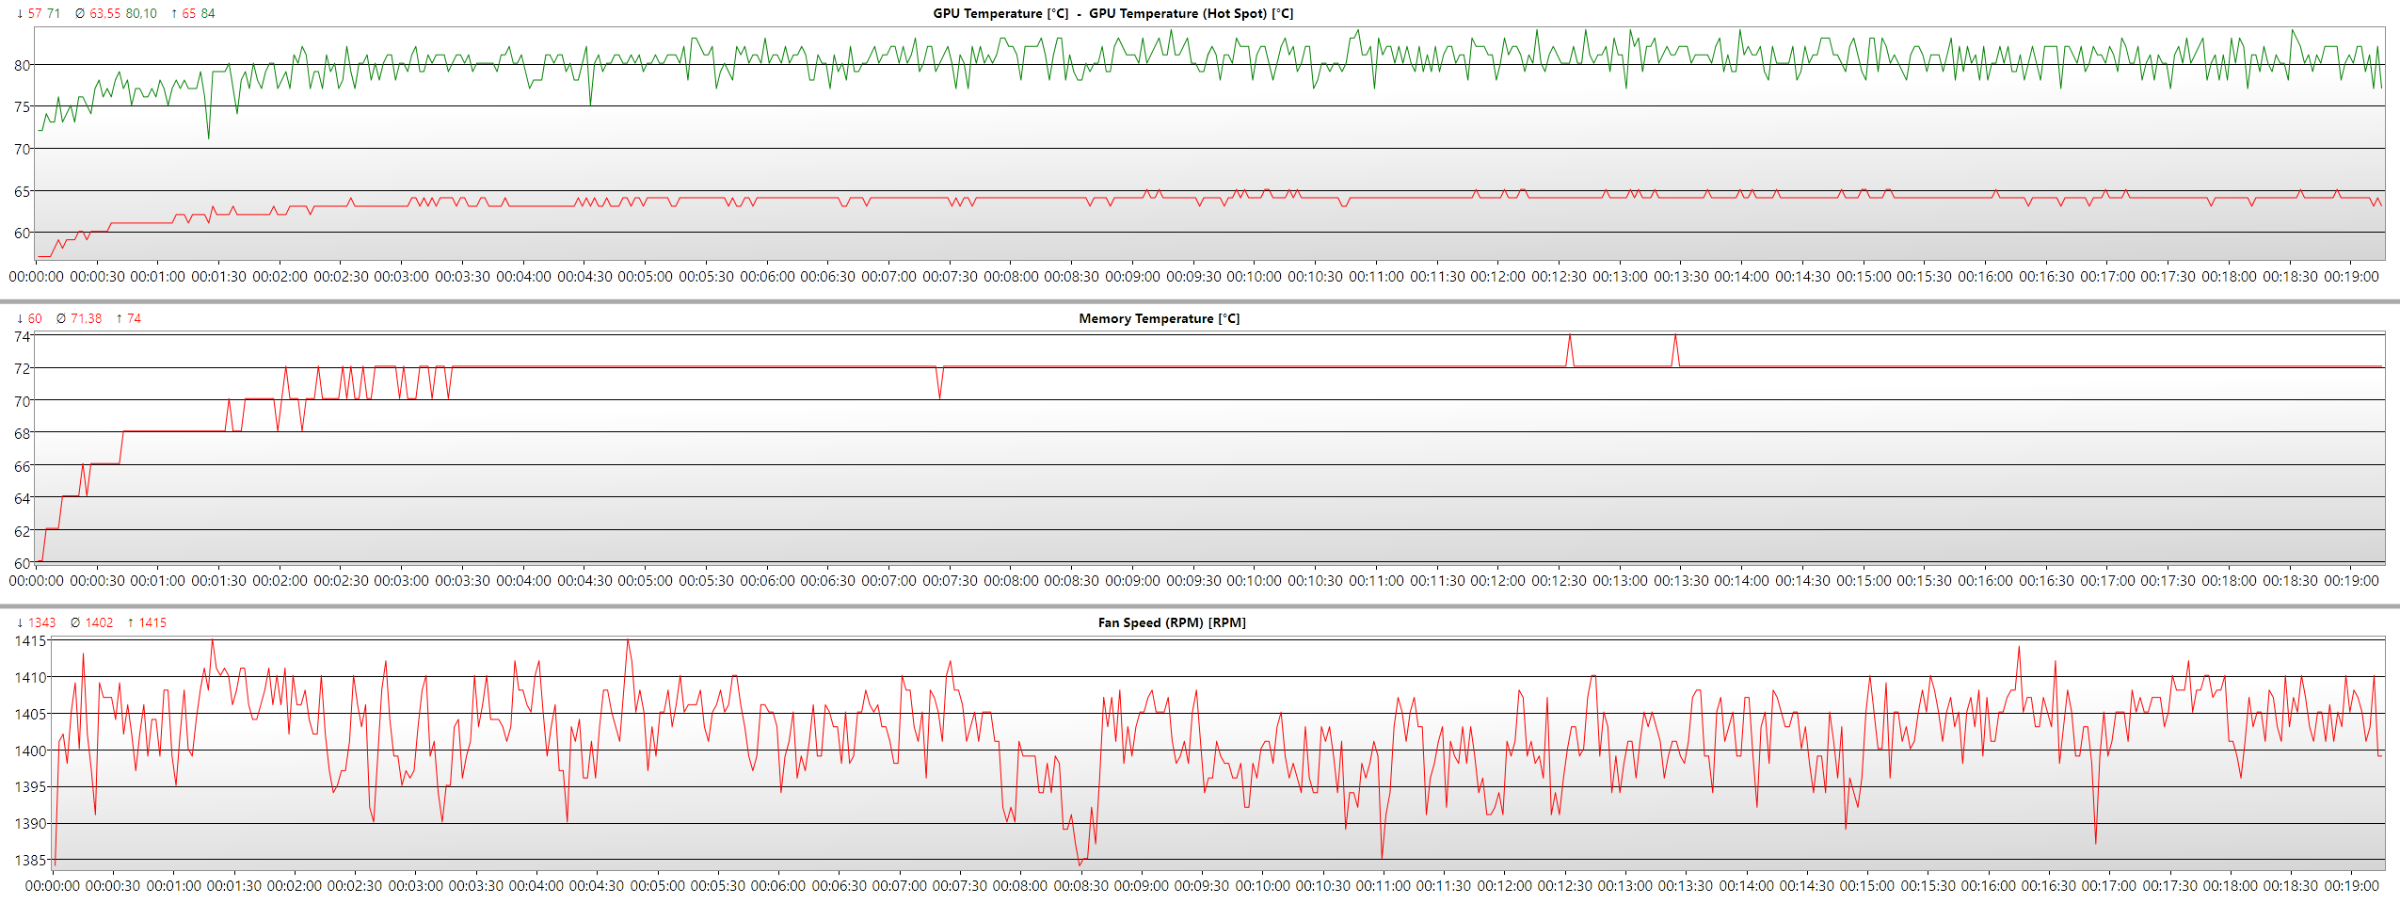Click the minimum arrow icon beside fan value 1343
2400x904 pixels.
[x=20, y=623]
